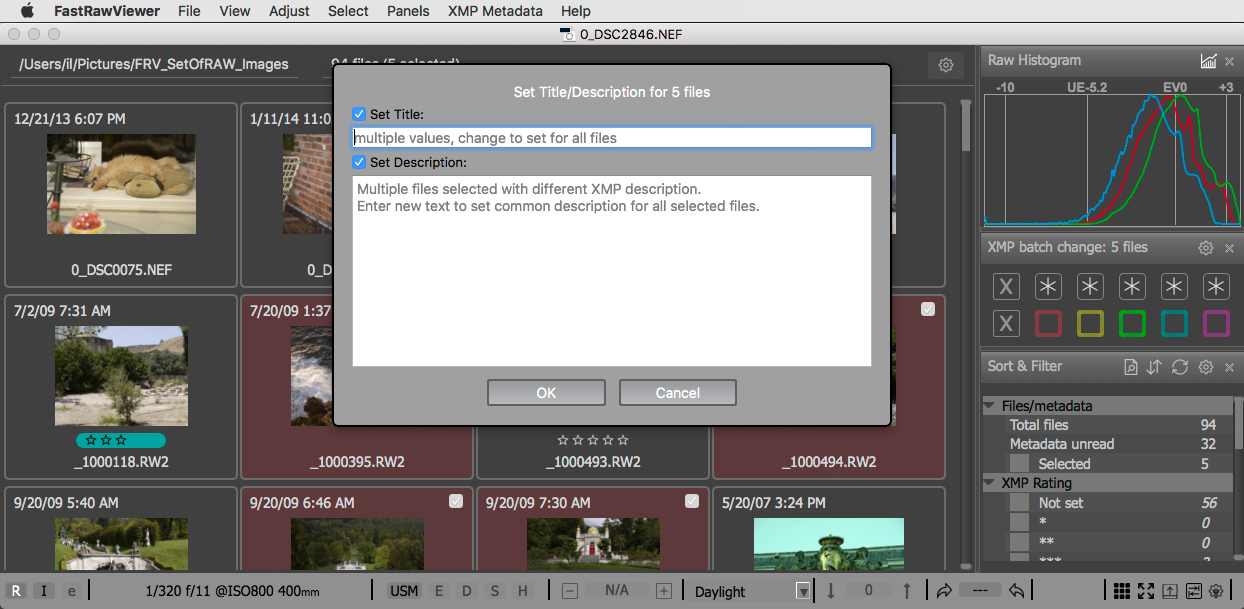1244x609 pixels.
Task: Switch to grid view in bottom toolbar
Action: tap(1122, 591)
